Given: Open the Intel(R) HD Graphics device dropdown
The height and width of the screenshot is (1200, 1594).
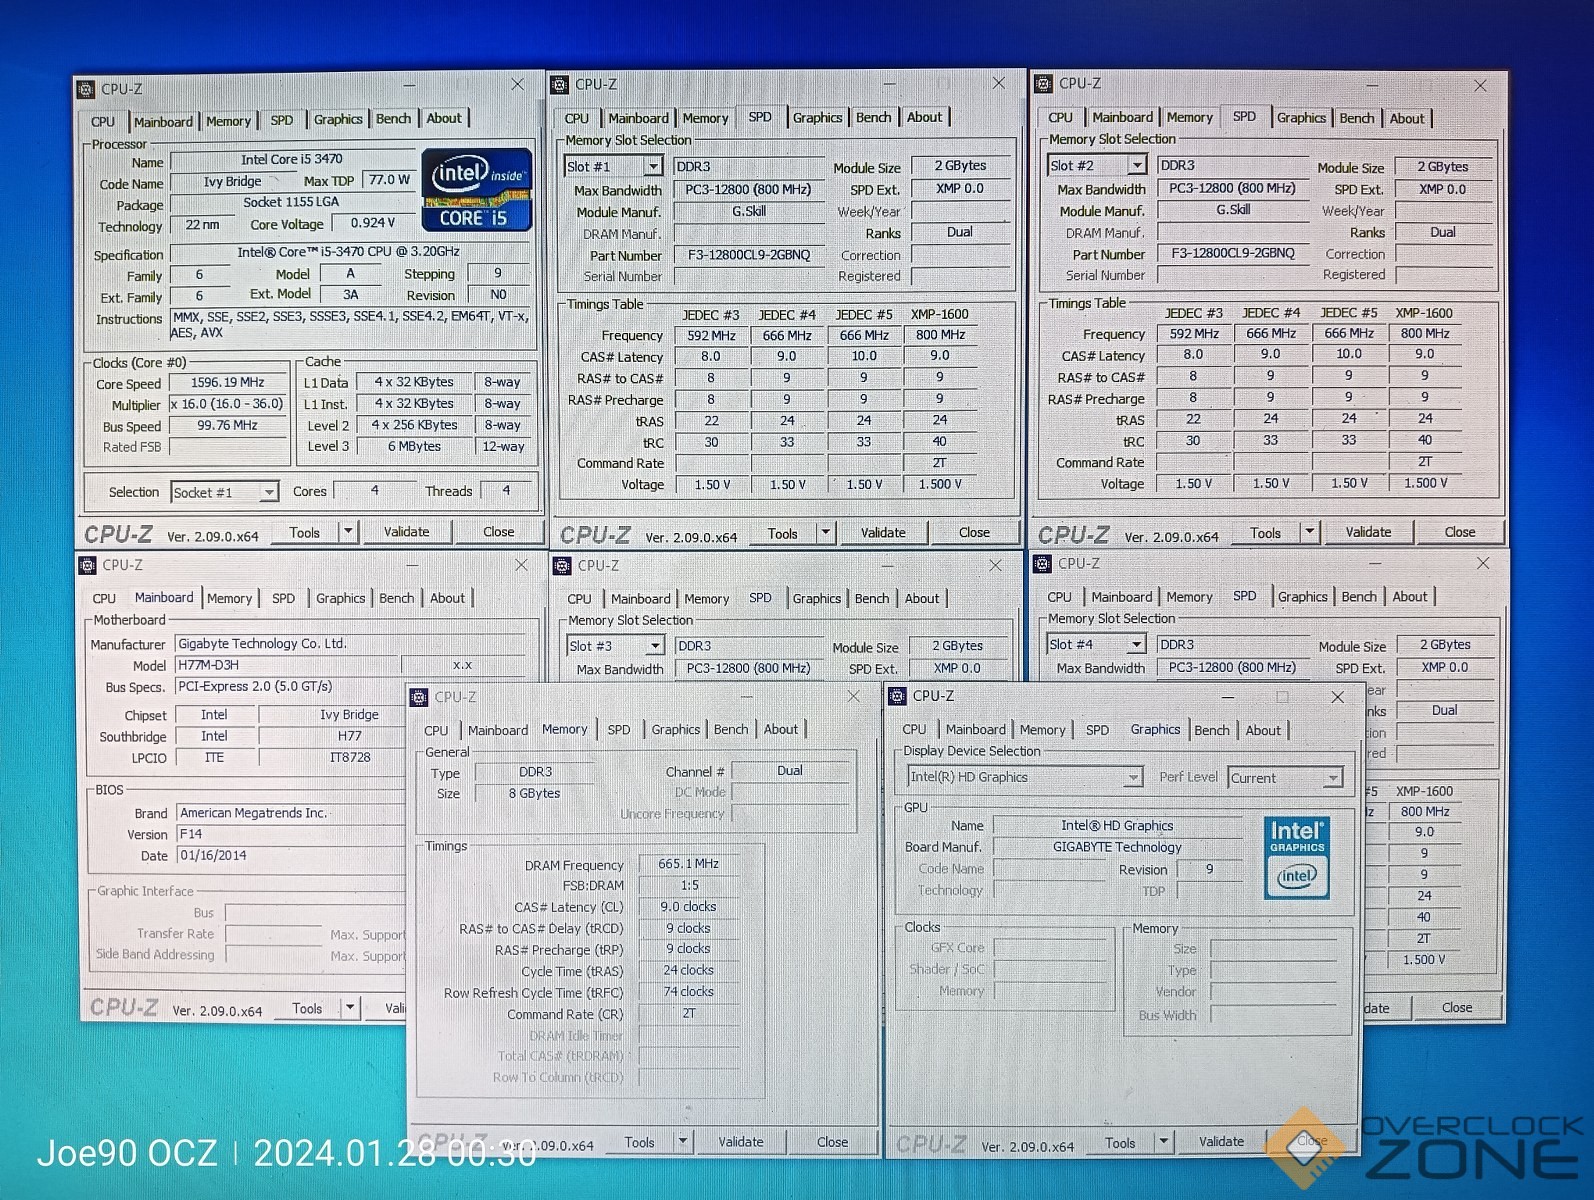Looking at the screenshot, I should (1132, 778).
